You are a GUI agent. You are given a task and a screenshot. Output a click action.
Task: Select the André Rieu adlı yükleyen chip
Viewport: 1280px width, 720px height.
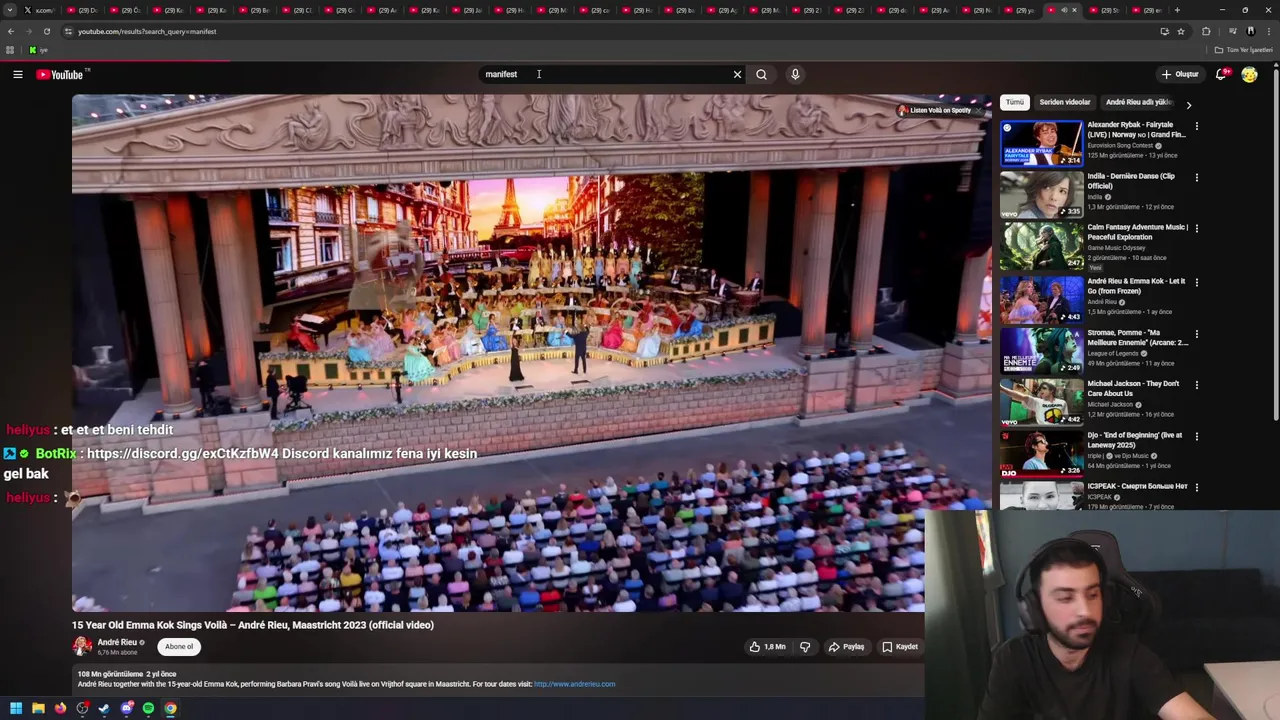(x=1138, y=102)
